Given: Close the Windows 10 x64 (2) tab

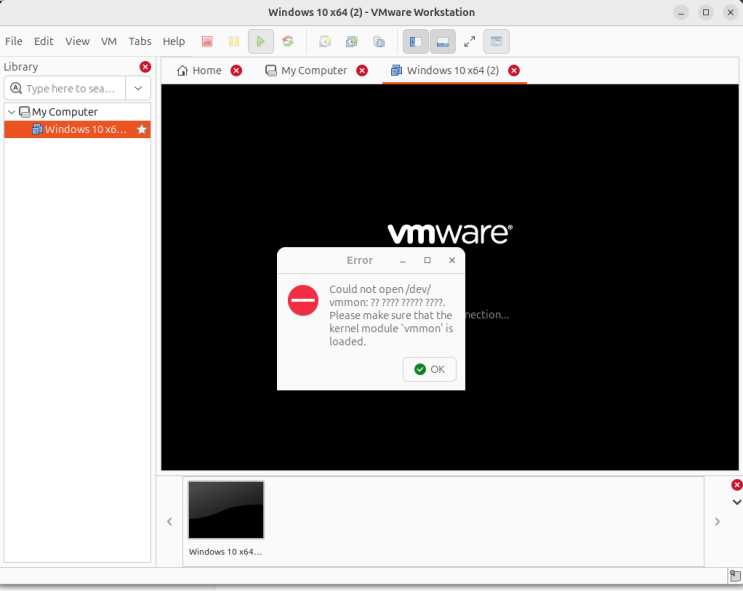Looking at the screenshot, I should [514, 71].
